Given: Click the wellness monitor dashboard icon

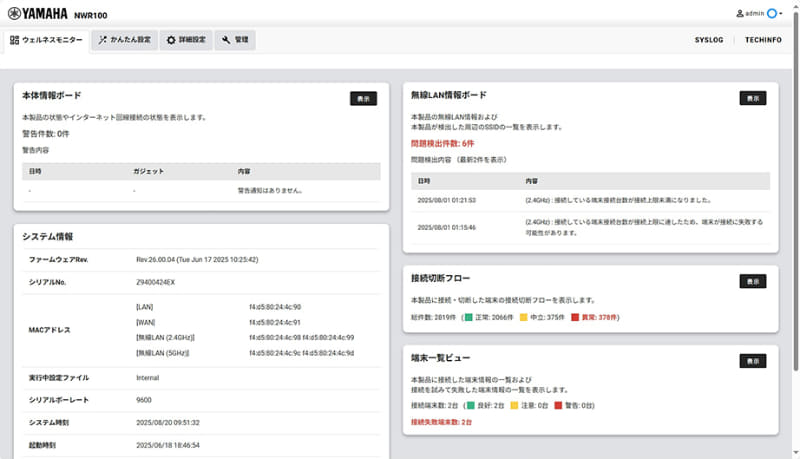Looking at the screenshot, I should pos(14,40).
